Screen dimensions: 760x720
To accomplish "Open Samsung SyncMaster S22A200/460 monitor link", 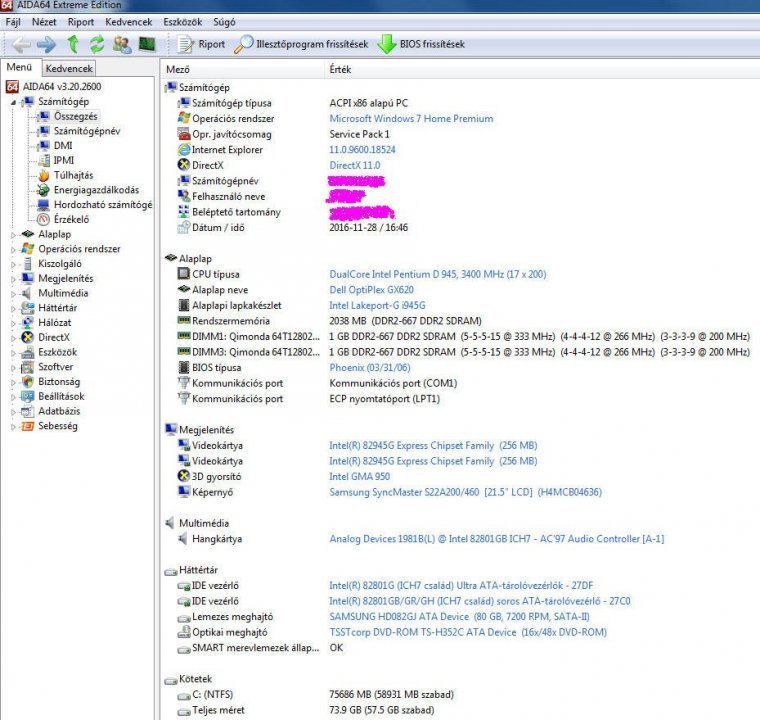I will [x=465, y=492].
